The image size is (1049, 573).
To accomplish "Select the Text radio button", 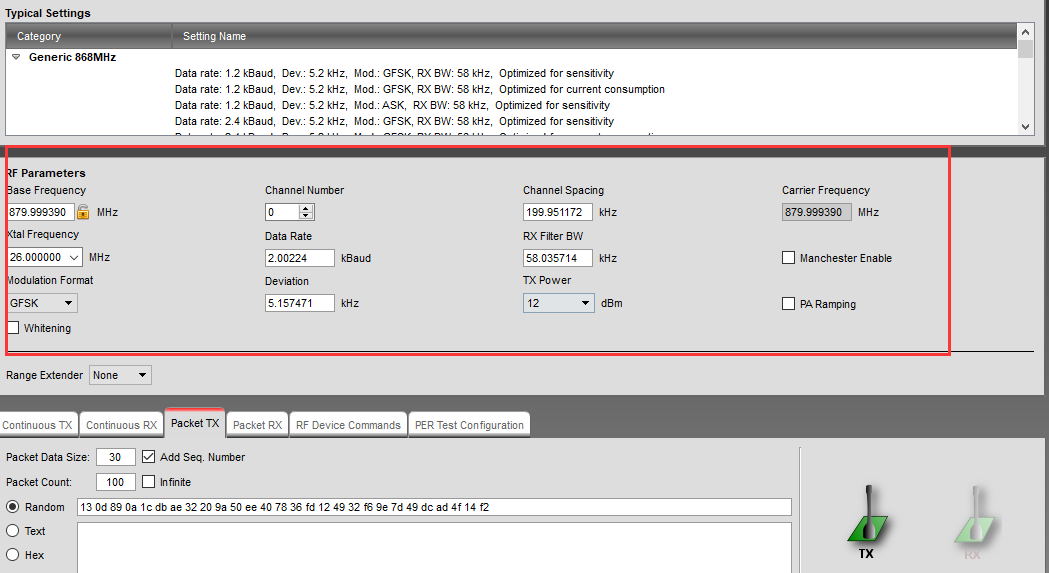I will [13, 531].
